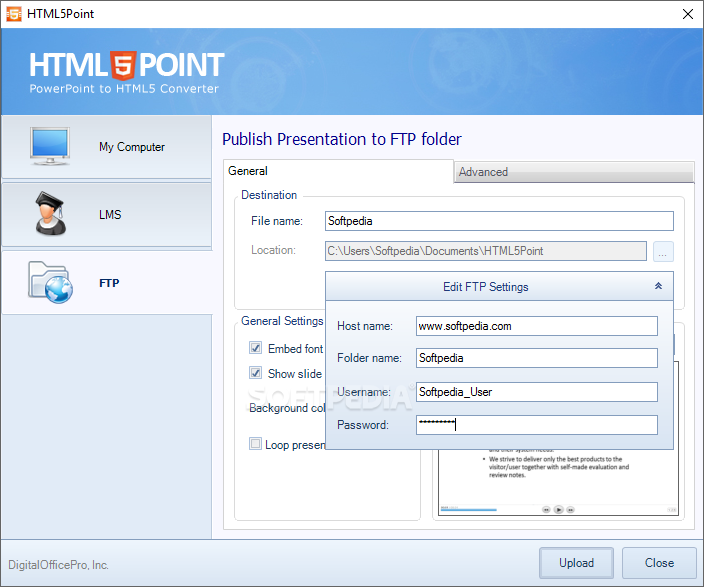
Task: Click the preview progress bar
Action: 468,510
